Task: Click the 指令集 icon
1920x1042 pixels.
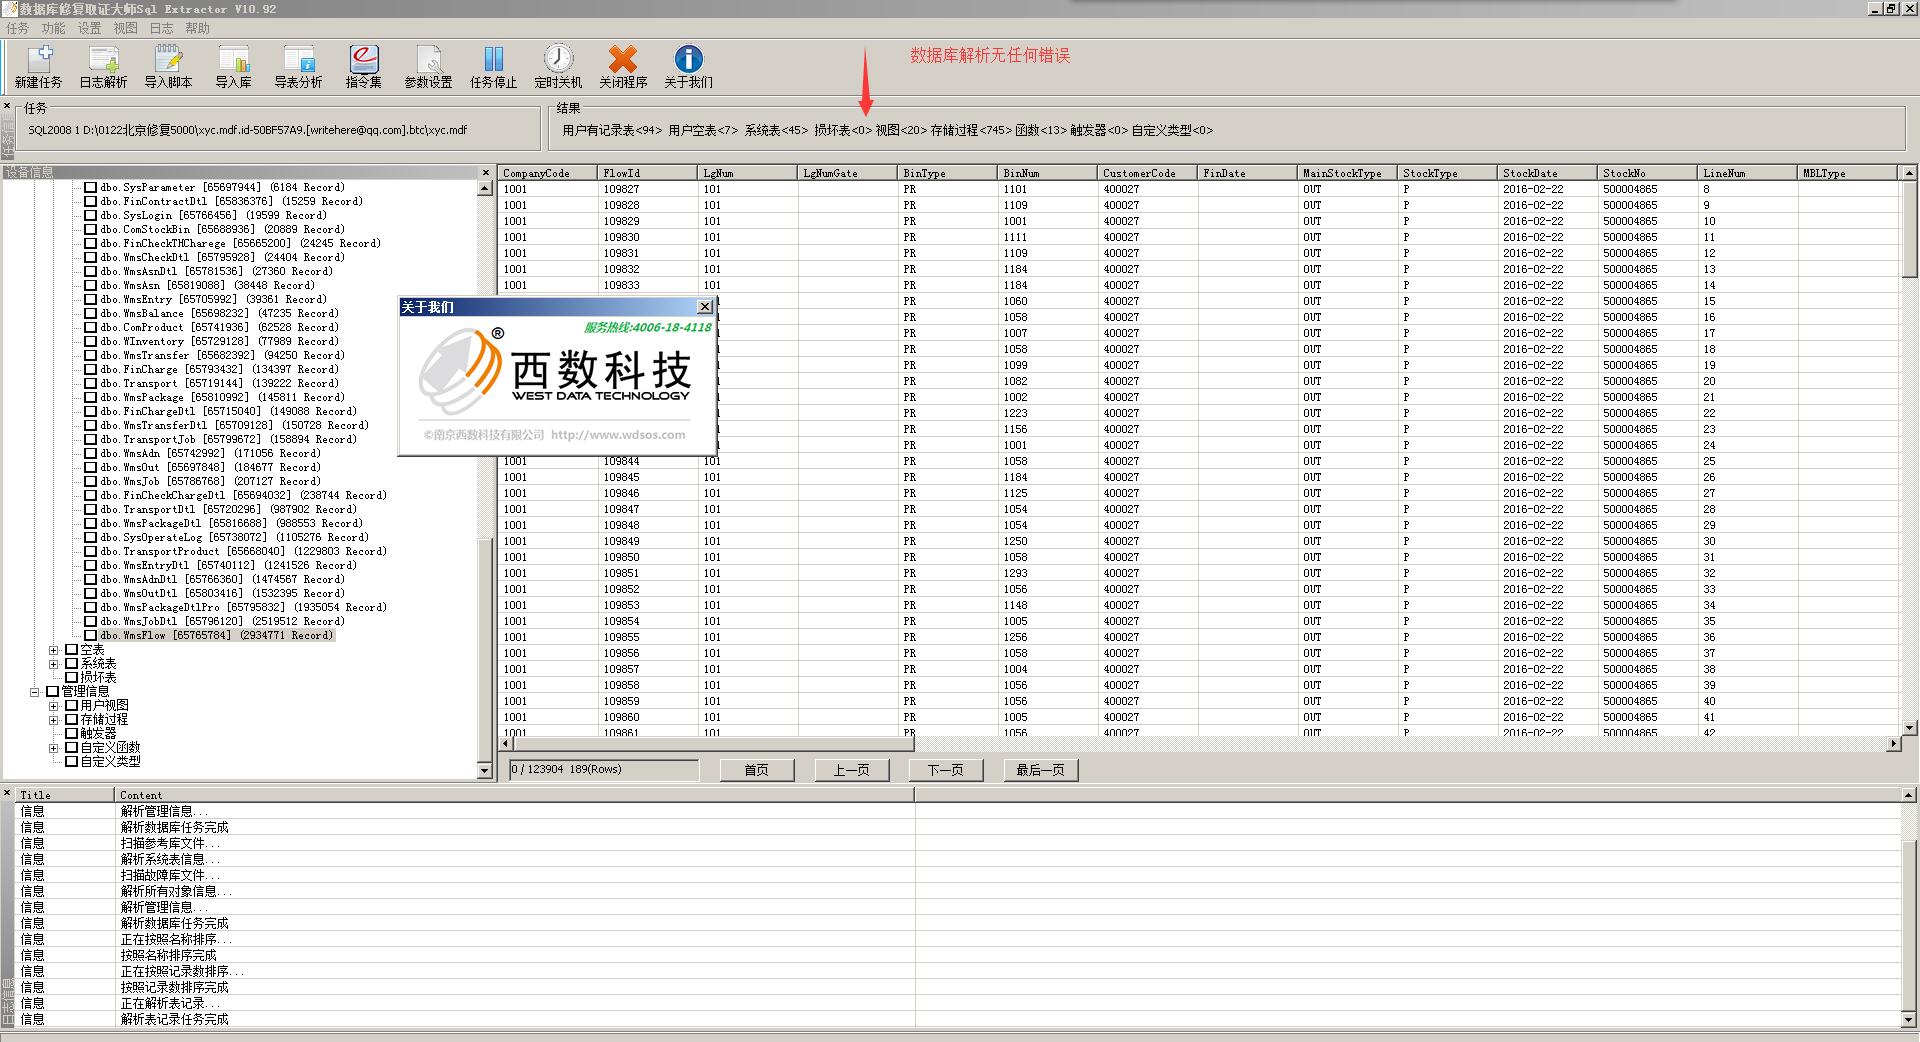Action: 363,66
